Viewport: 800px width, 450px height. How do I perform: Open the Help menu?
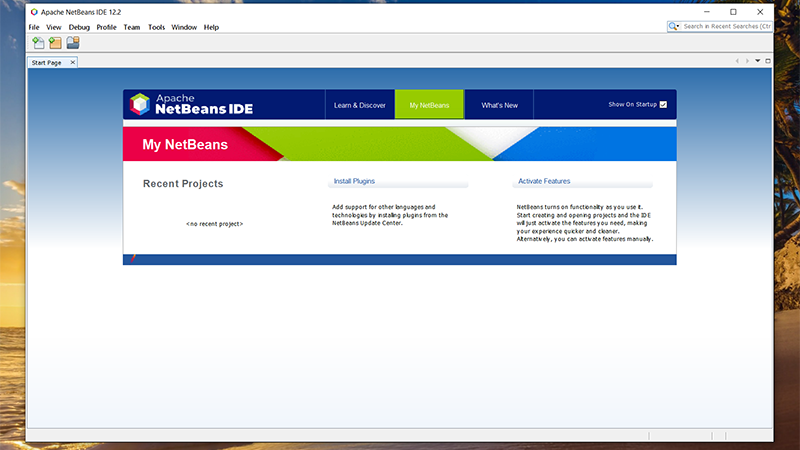point(211,27)
